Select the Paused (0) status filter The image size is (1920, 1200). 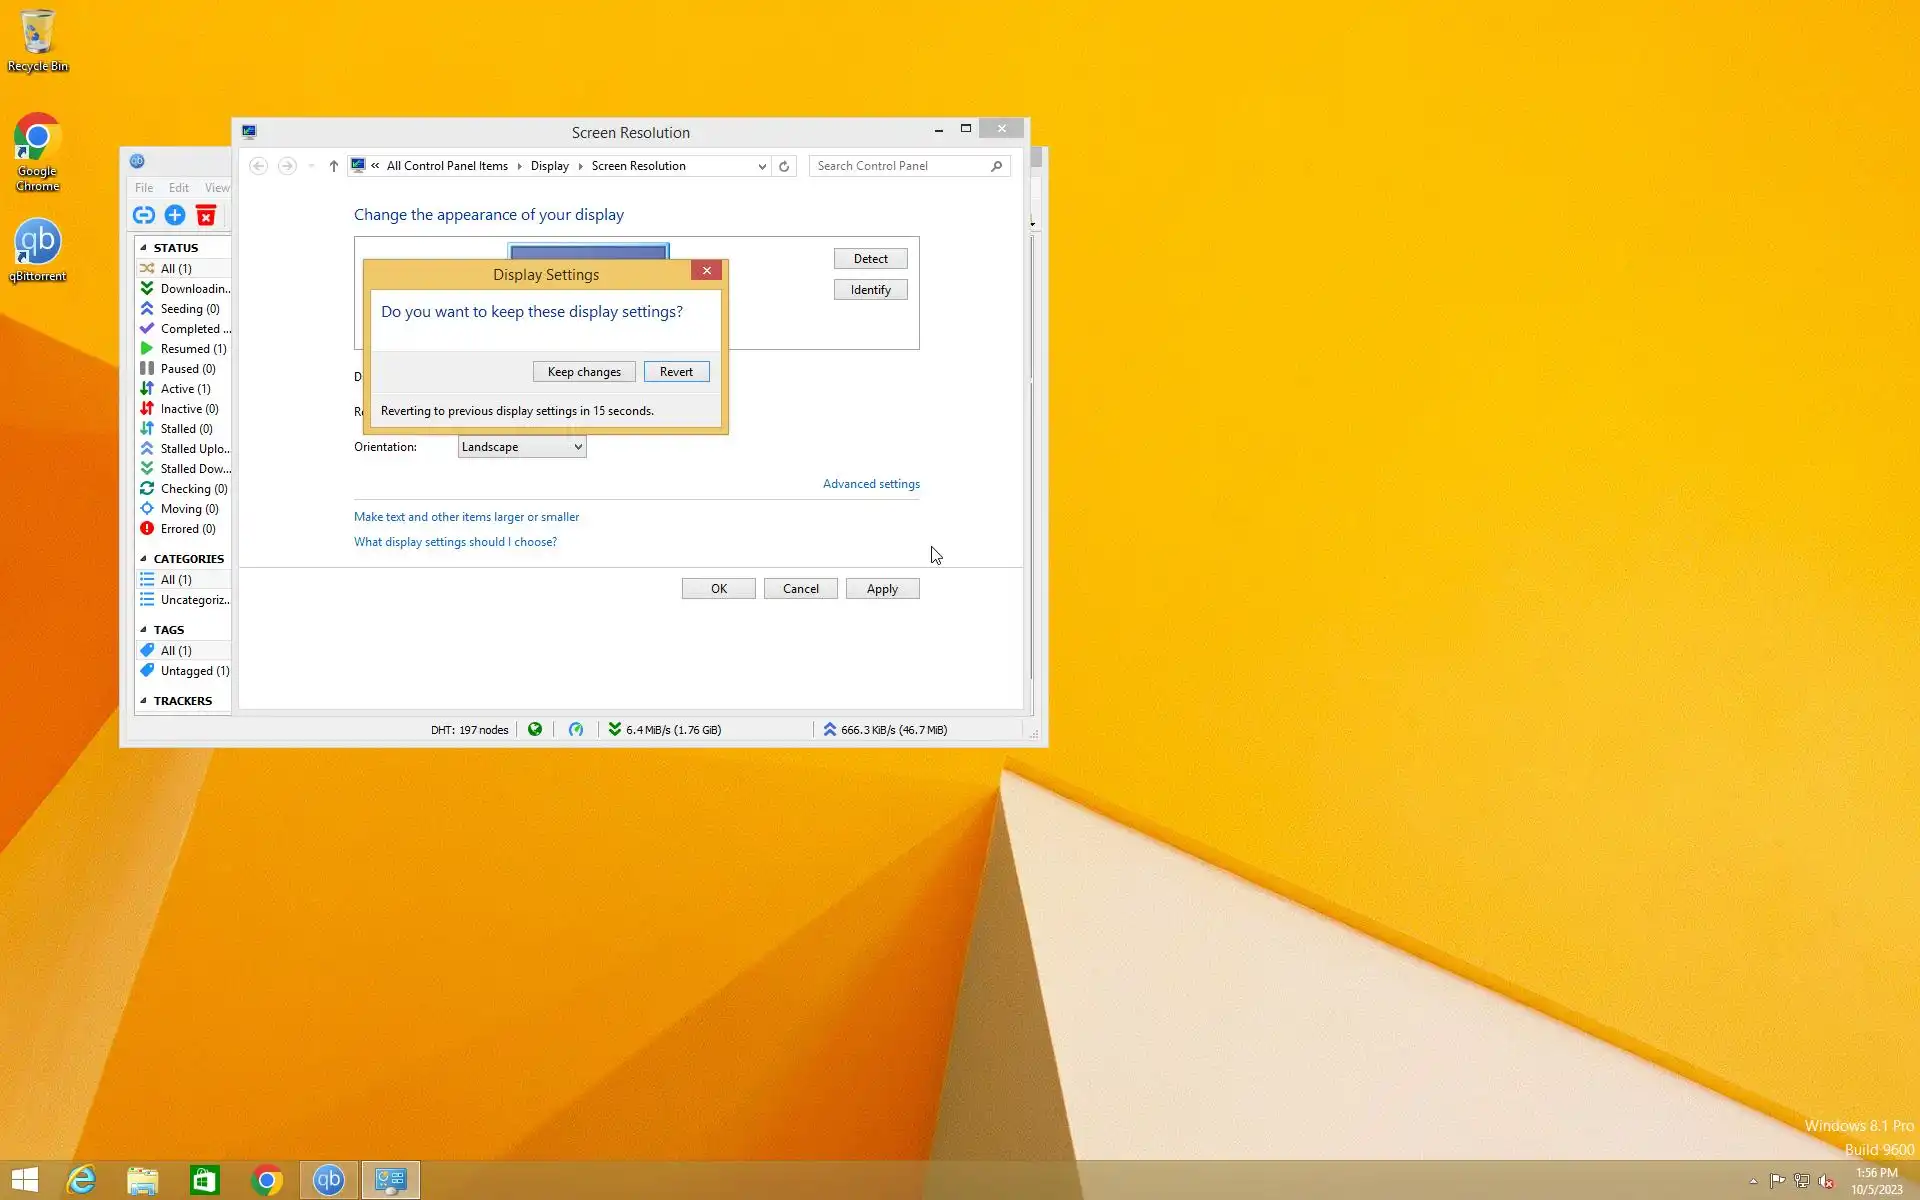click(187, 369)
